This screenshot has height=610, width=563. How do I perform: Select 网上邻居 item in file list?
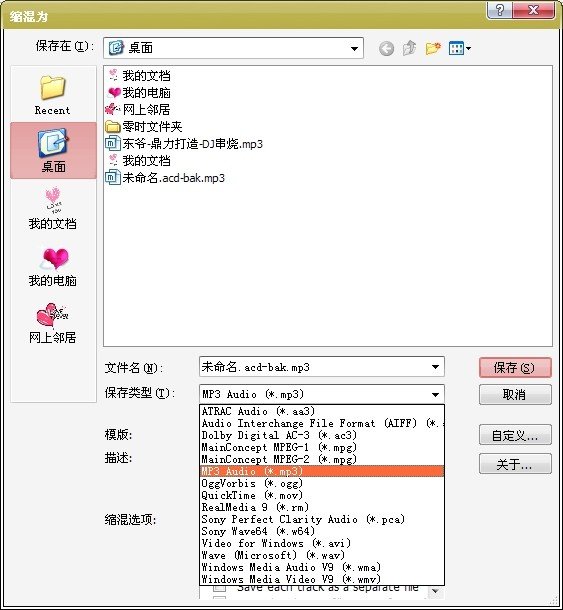tap(138, 109)
